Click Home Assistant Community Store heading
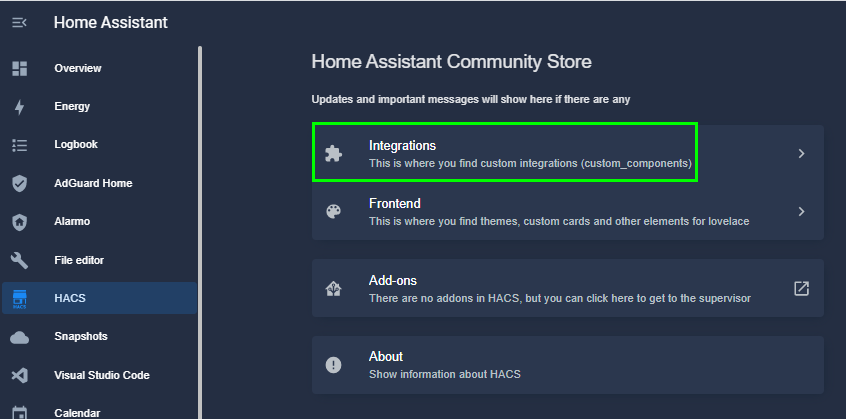The height and width of the screenshot is (419, 846). [x=452, y=61]
